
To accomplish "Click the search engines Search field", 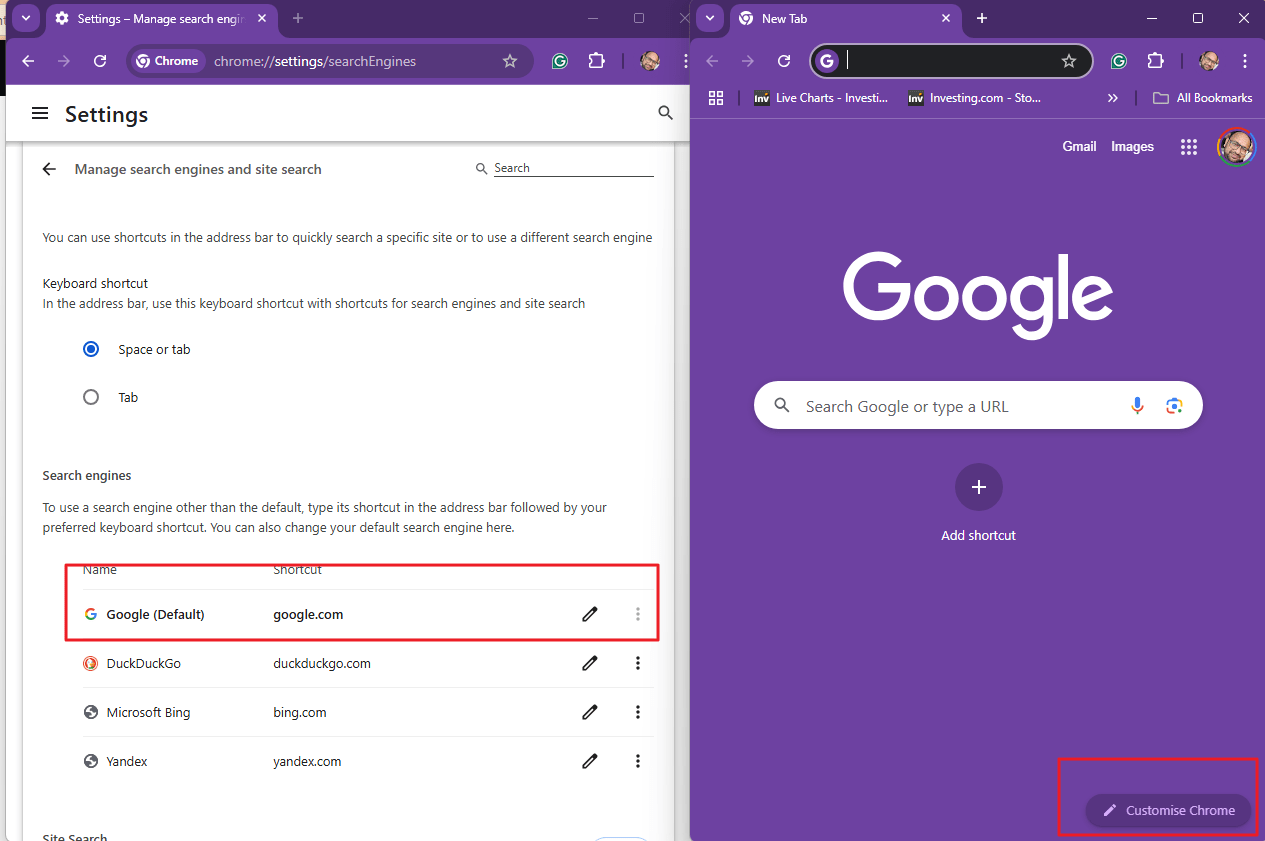I will pyautogui.click(x=573, y=168).
